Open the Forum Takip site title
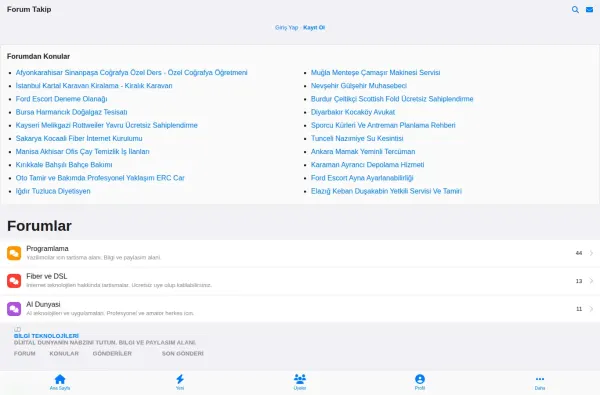600x395 pixels. 29,10
